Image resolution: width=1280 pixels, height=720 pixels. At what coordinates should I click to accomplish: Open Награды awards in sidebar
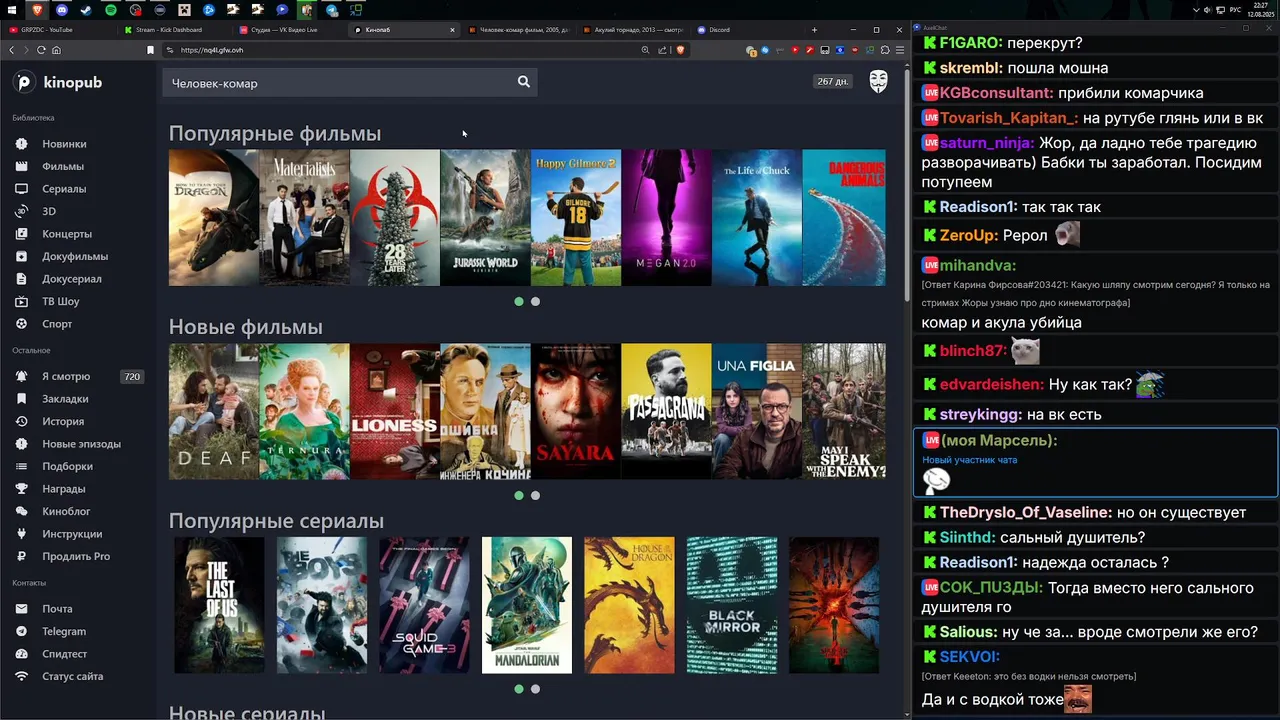point(64,489)
